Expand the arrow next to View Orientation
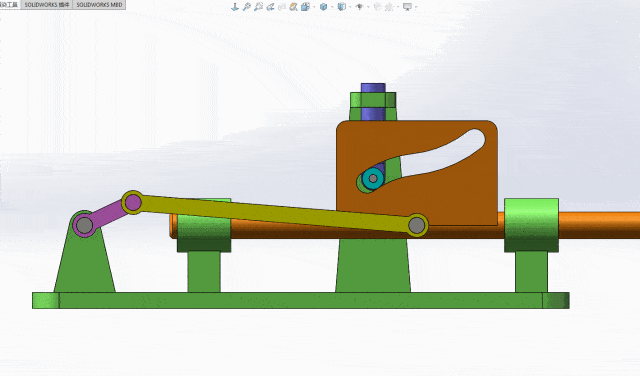Image resolution: width=640 pixels, height=376 pixels. coord(314,7)
